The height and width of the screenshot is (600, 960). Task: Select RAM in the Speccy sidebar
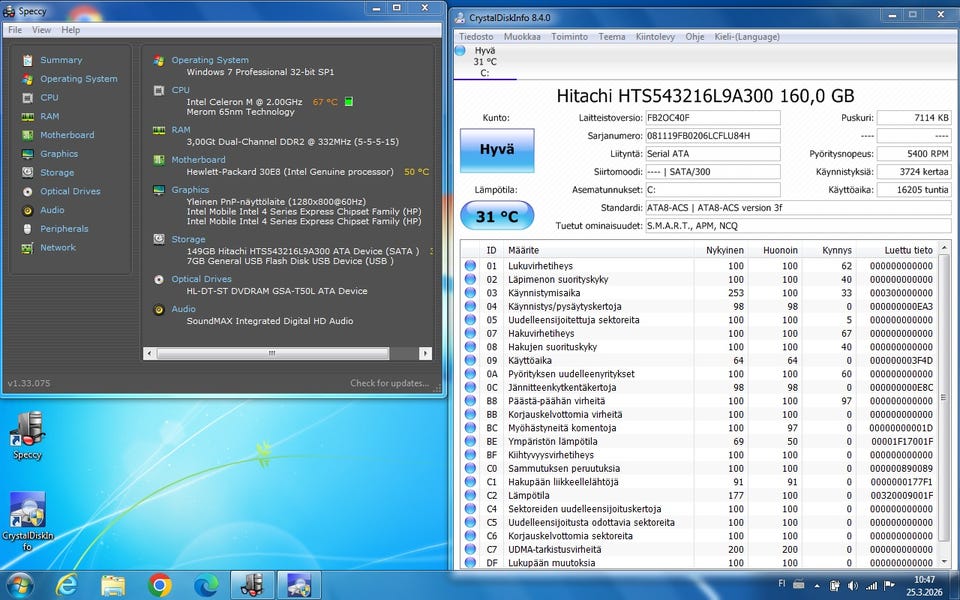pyautogui.click(x=49, y=116)
